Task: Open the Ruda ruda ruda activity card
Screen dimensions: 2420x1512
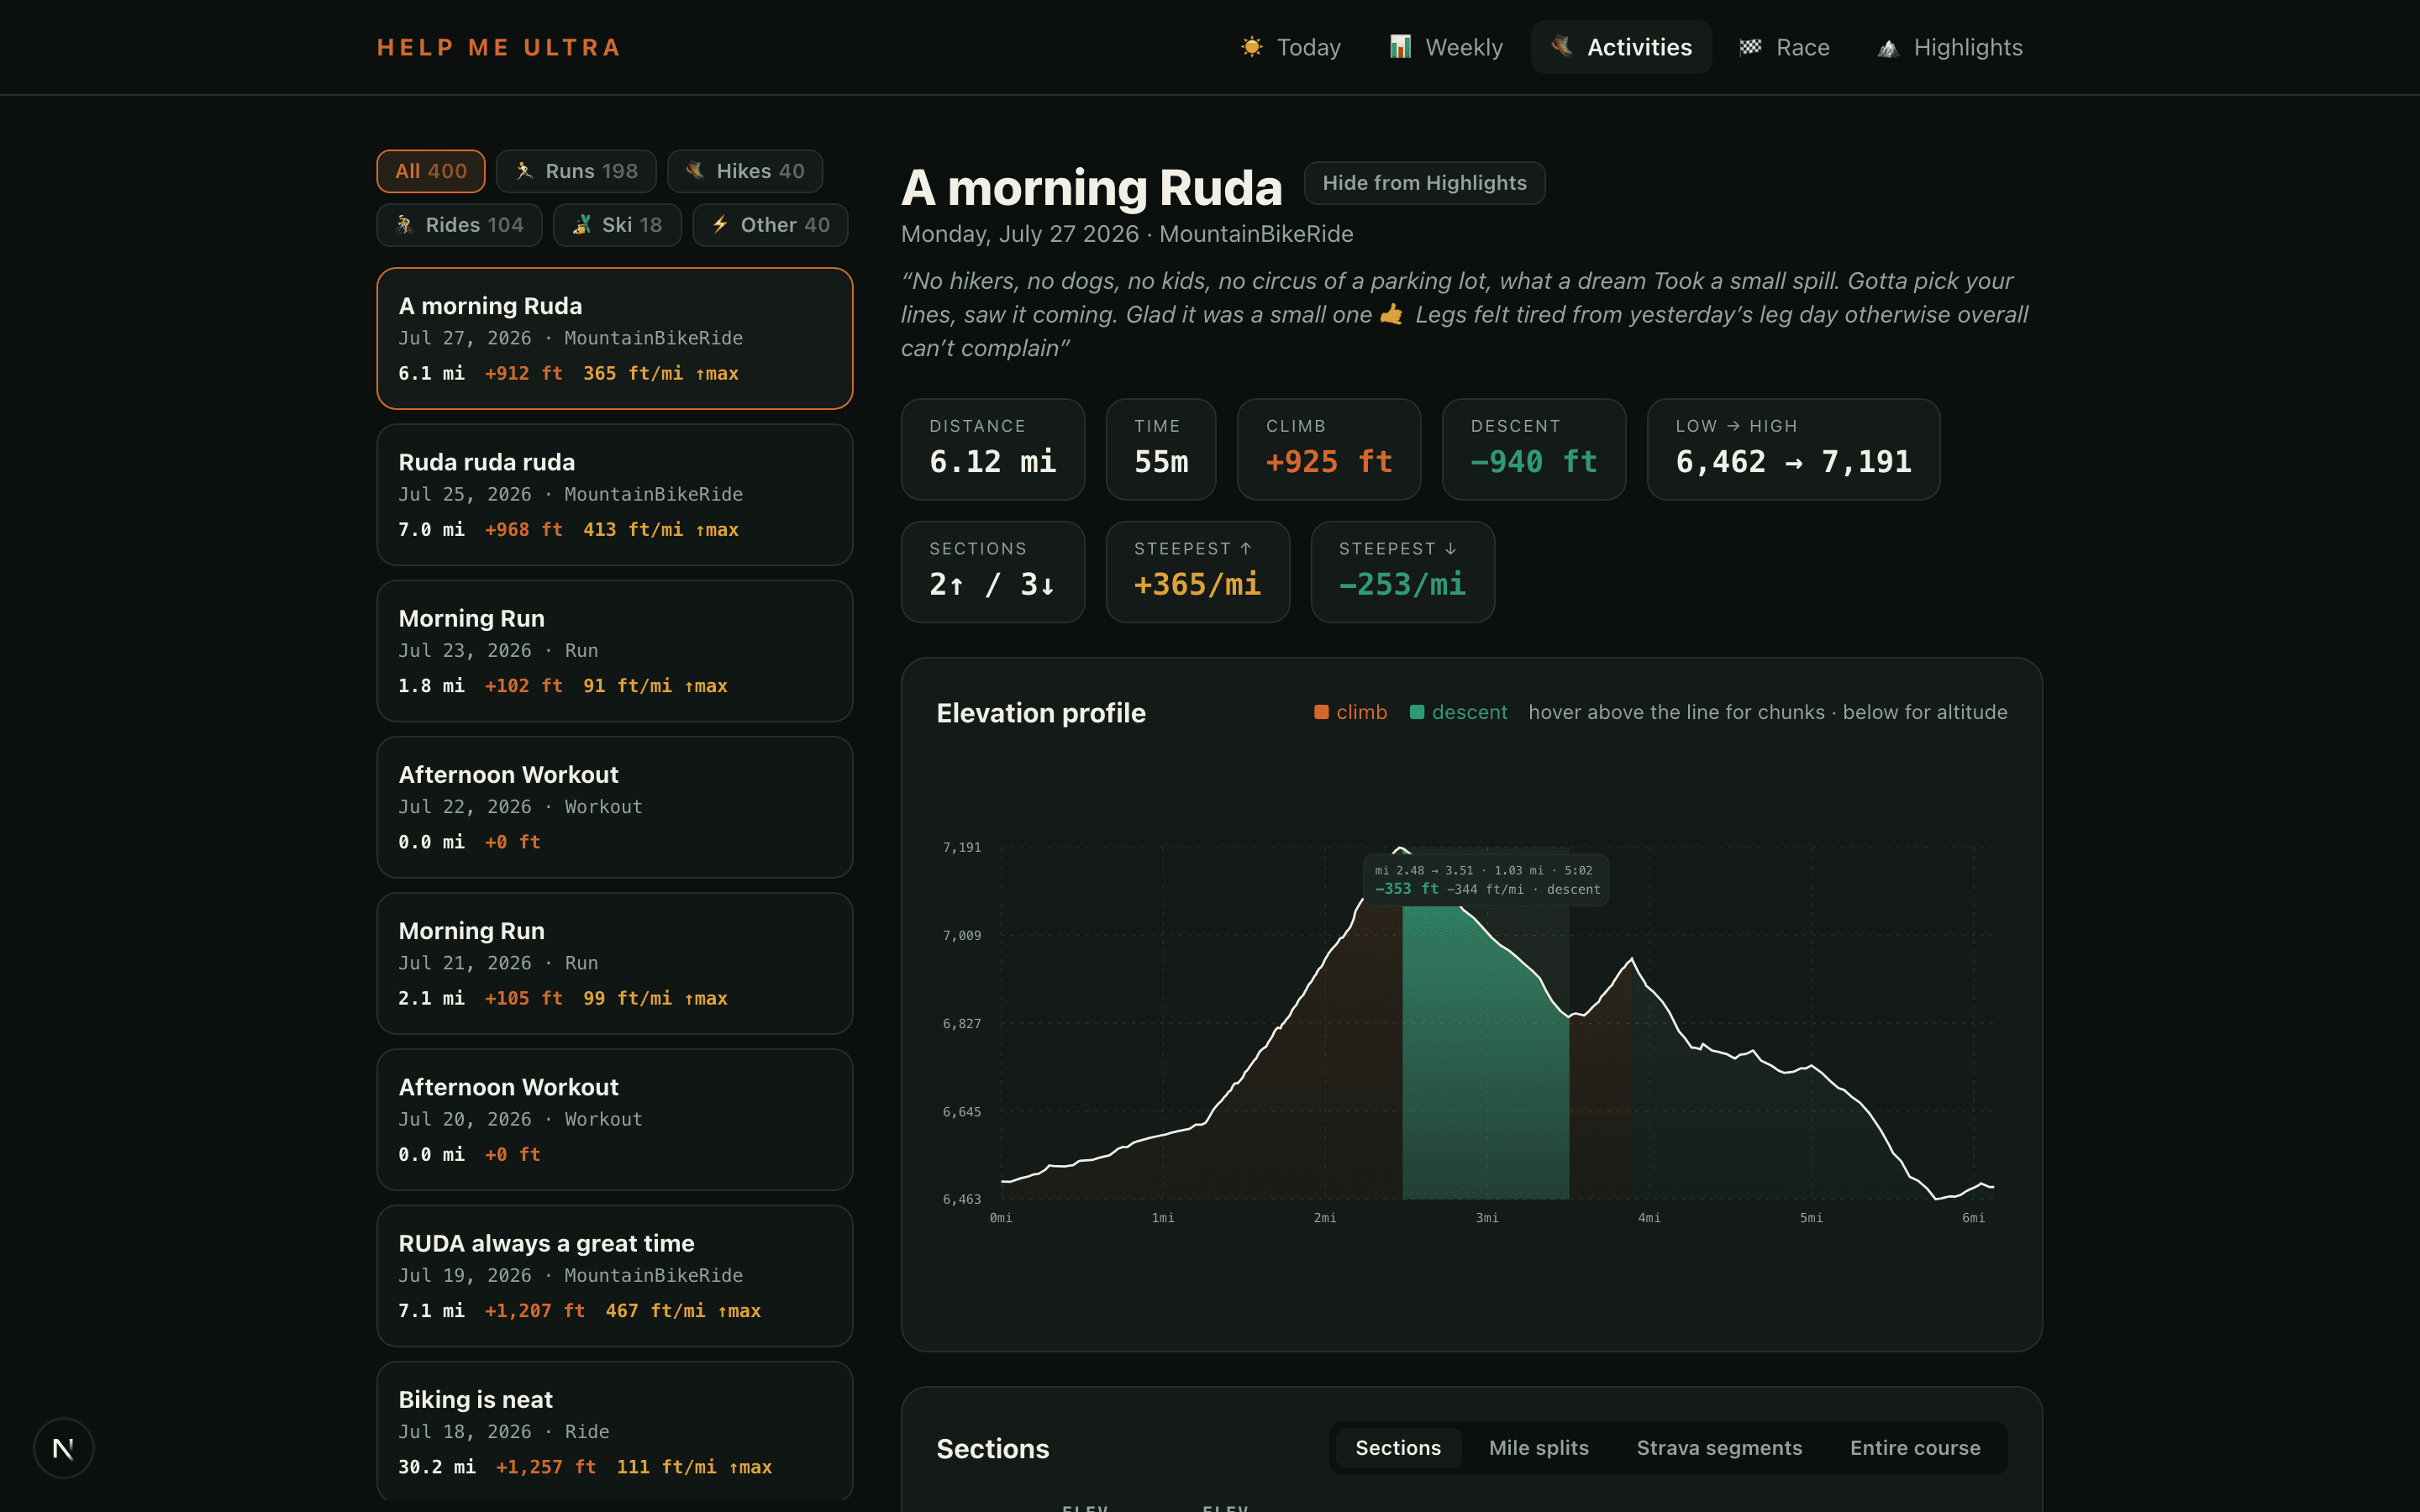Action: [x=615, y=495]
